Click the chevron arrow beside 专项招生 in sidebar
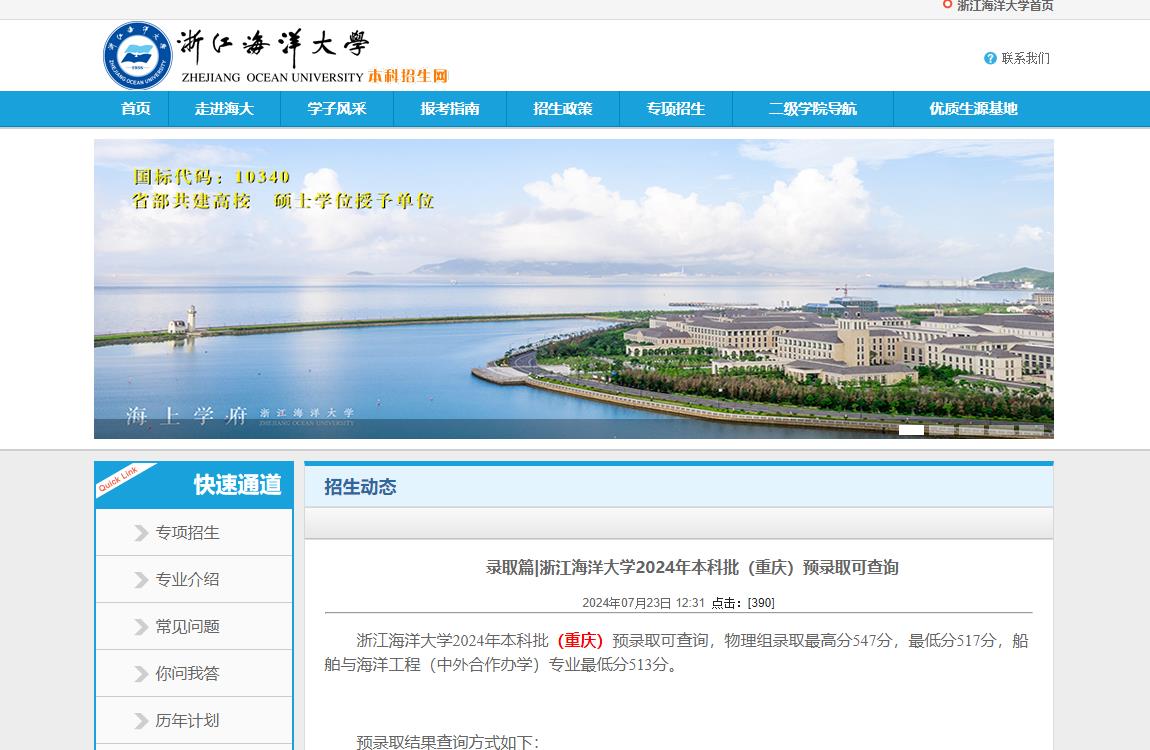This screenshot has height=750, width=1150. [141, 533]
